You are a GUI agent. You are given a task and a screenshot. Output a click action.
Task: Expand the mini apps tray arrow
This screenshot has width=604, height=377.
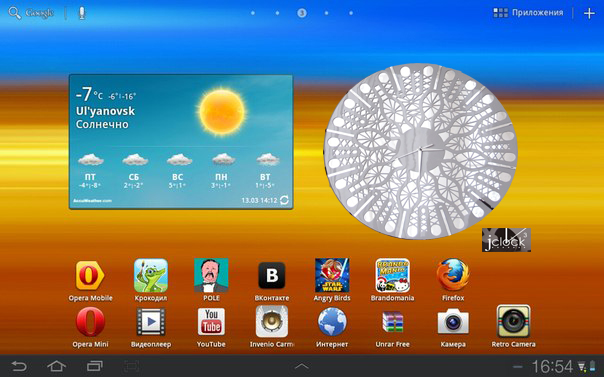pyautogui.click(x=302, y=366)
